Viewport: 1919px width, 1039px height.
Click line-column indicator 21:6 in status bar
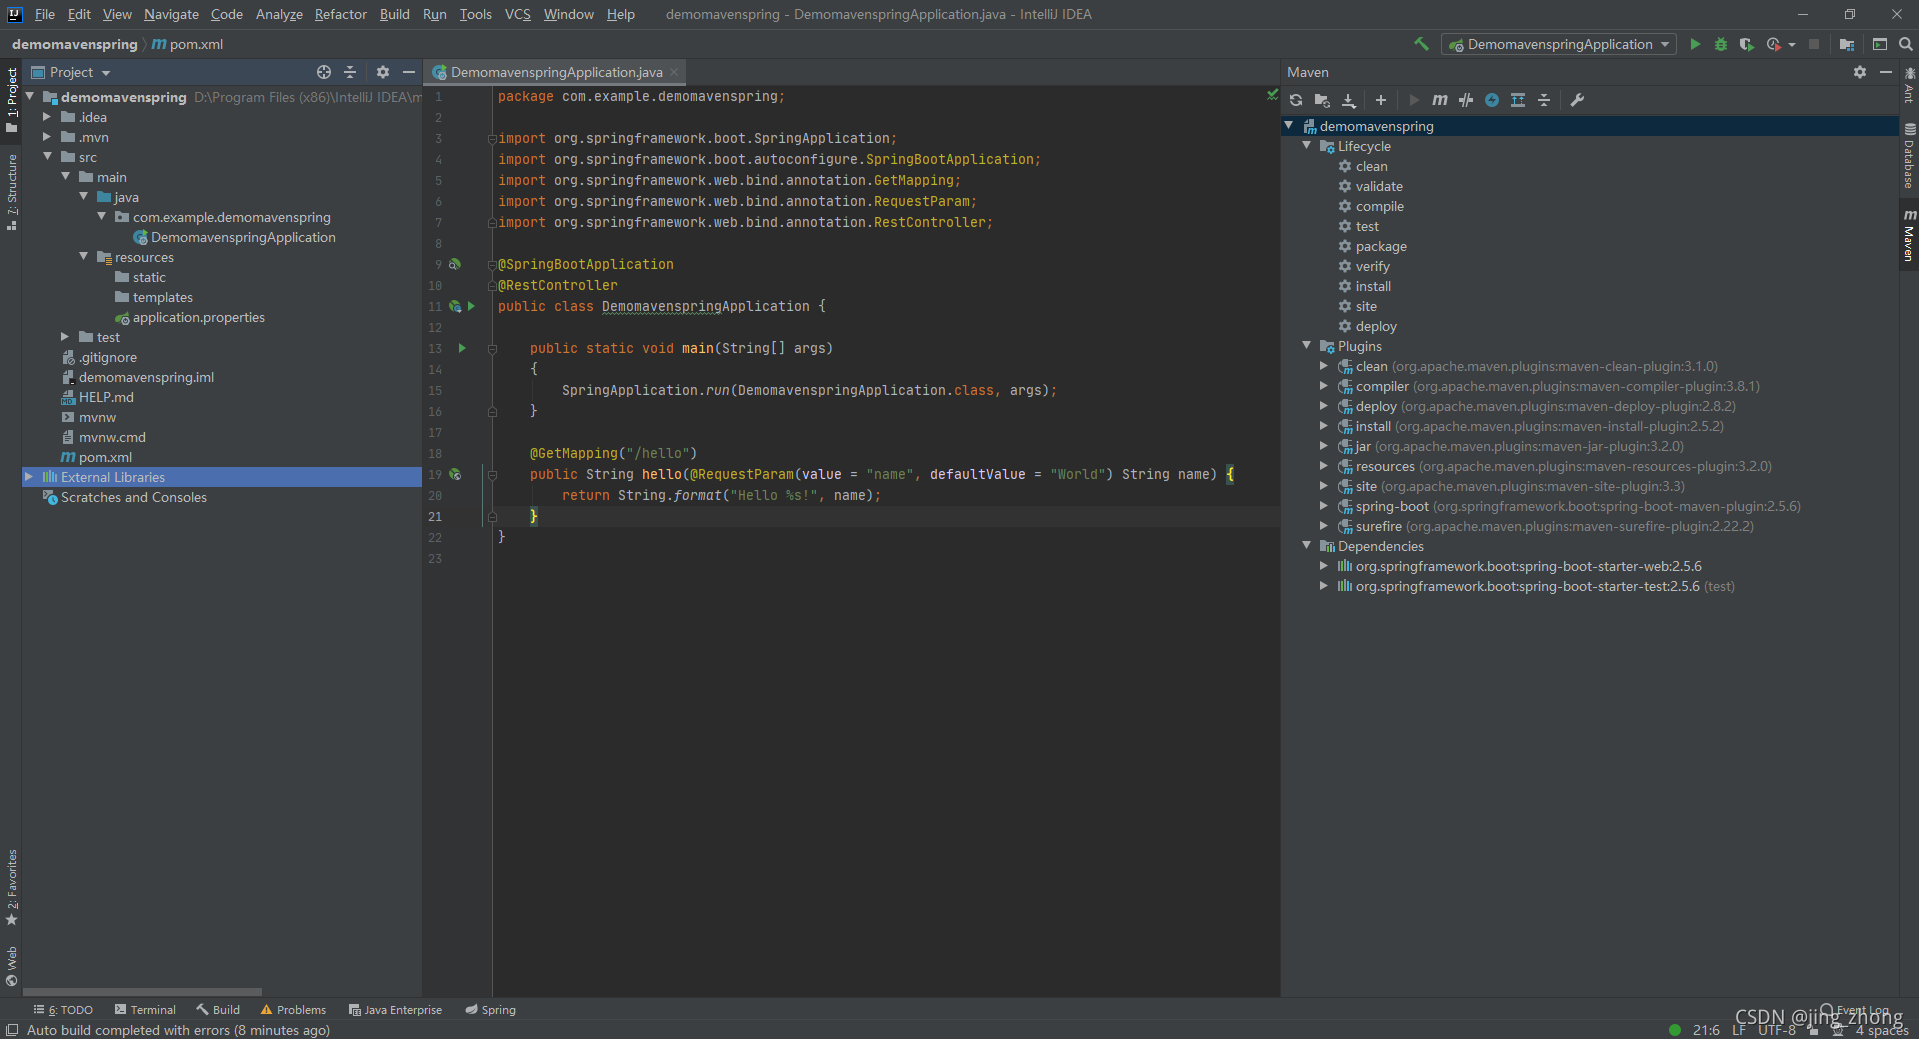click(1706, 1030)
